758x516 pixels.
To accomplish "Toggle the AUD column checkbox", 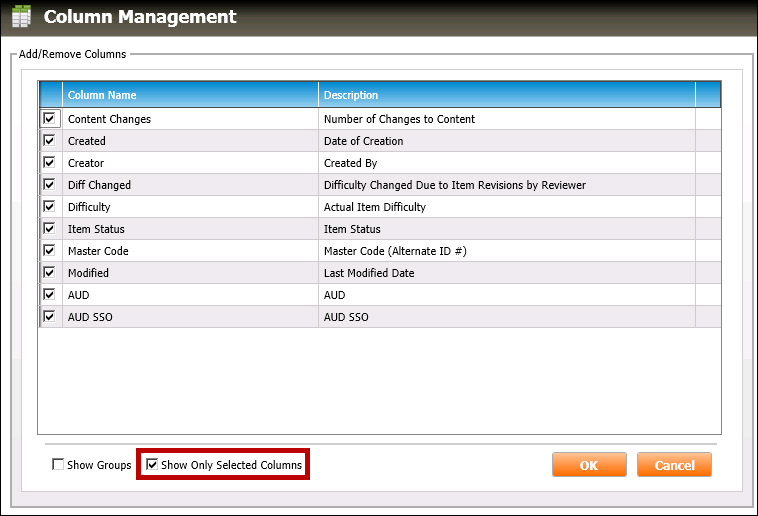I will 49,295.
